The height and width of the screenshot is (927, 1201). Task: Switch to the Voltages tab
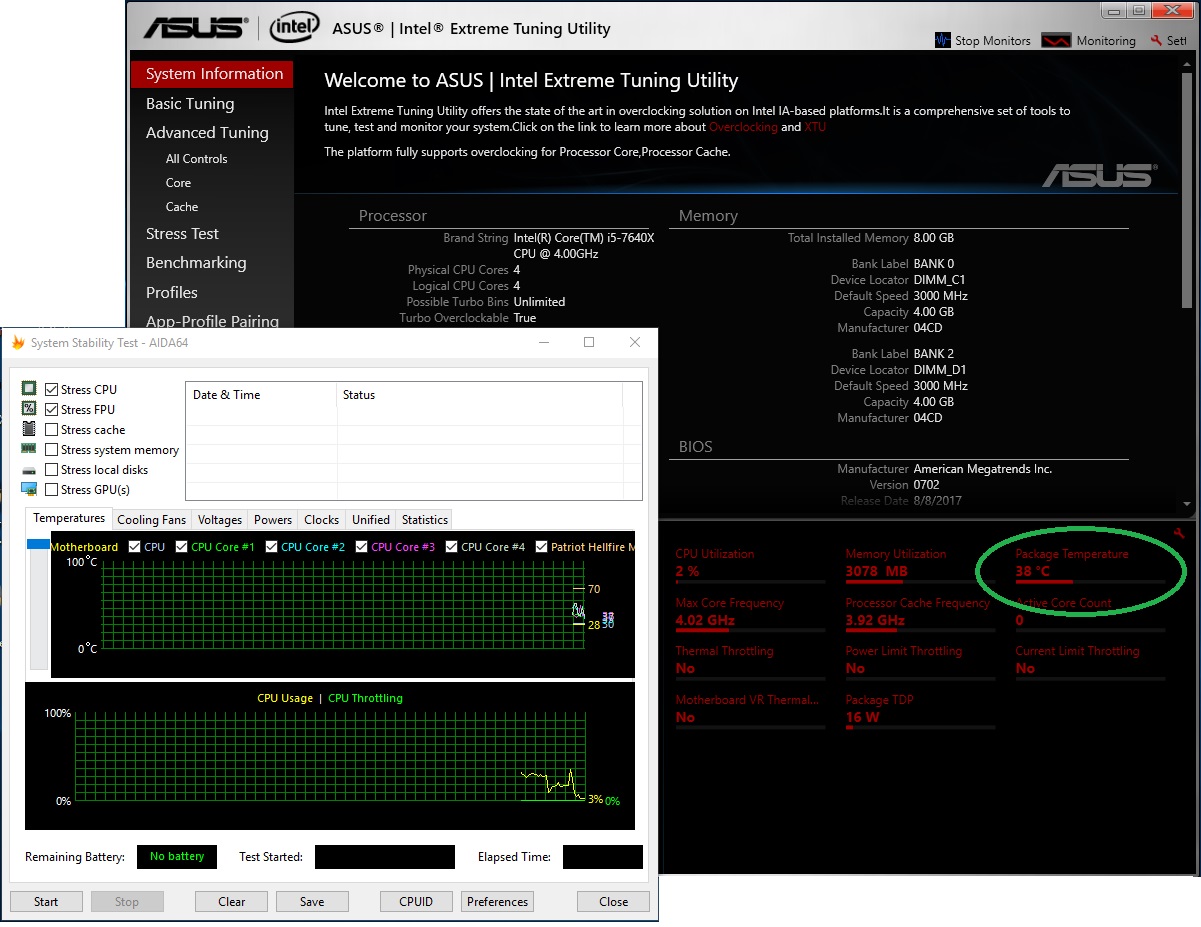(x=220, y=520)
